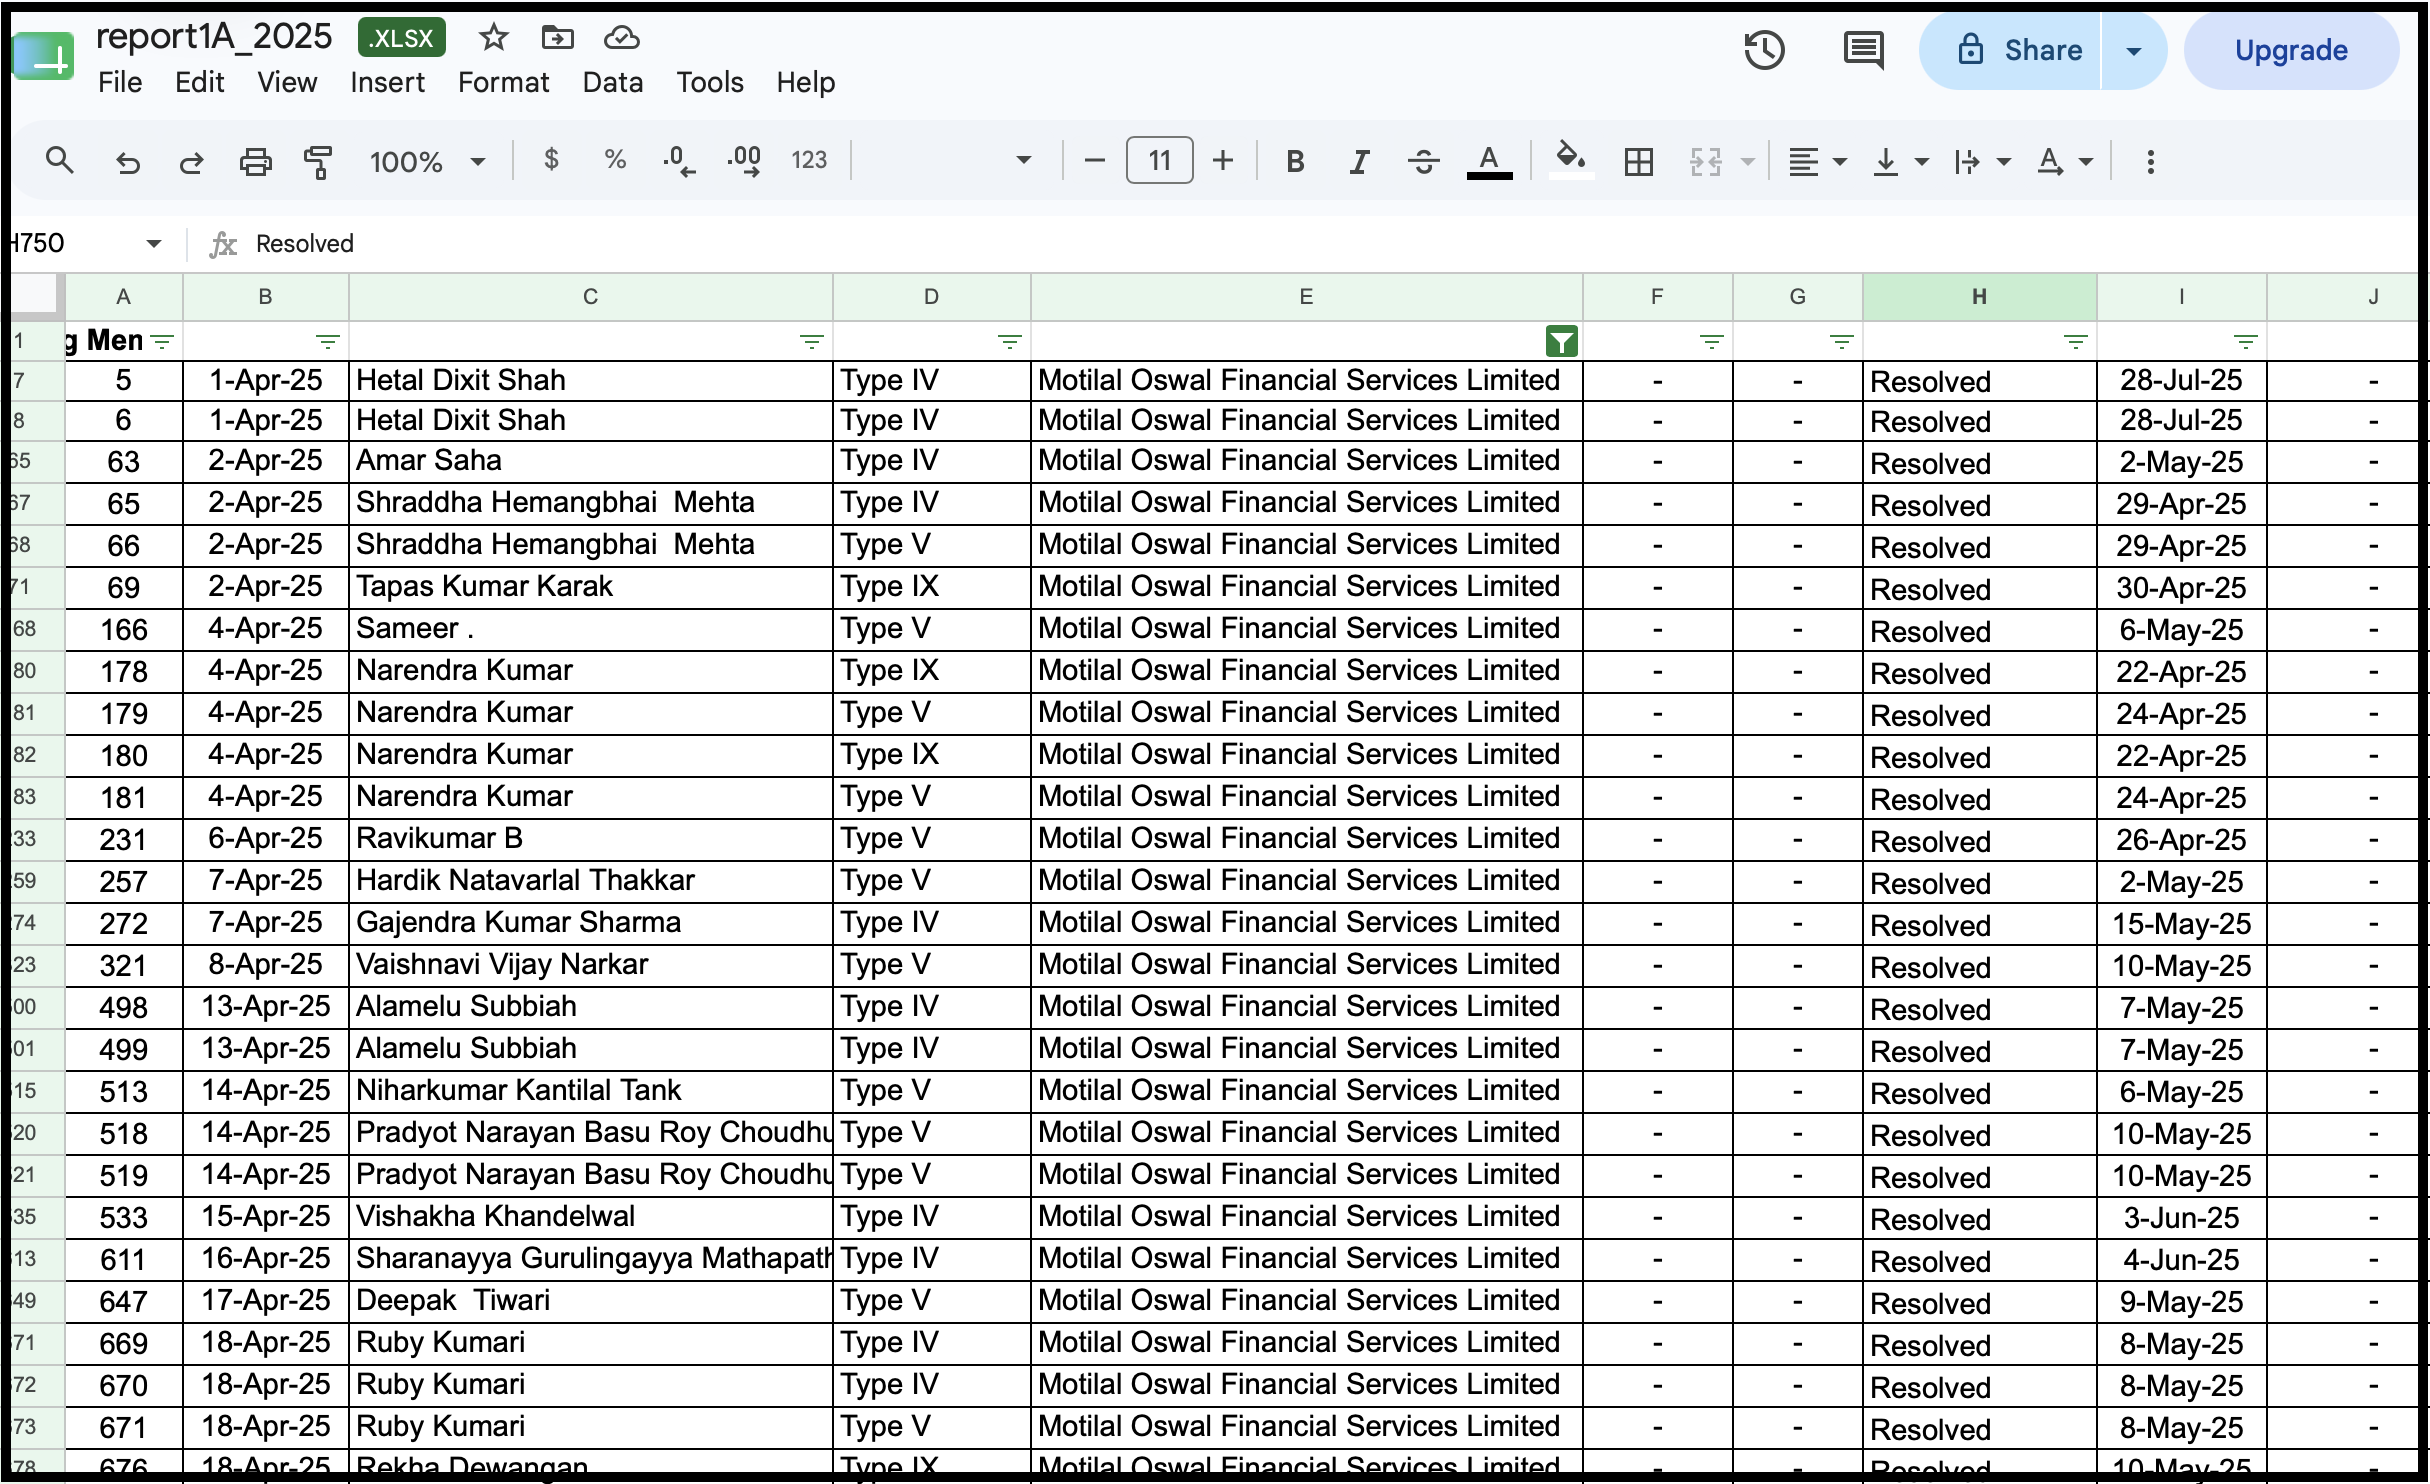Format as currency with dollar icon
This screenshot has height=1484, width=2430.
(551, 160)
